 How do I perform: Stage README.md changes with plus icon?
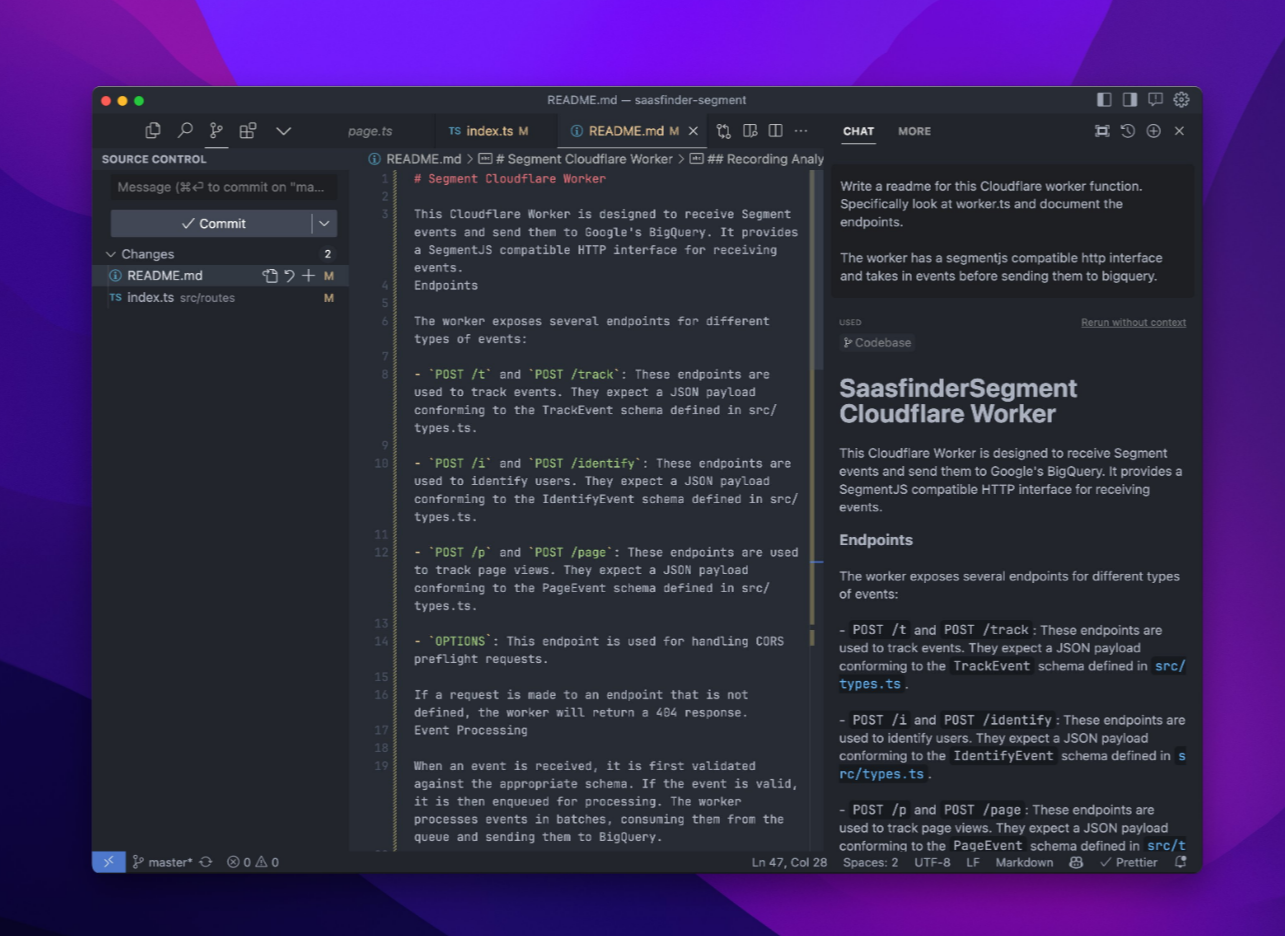click(308, 276)
